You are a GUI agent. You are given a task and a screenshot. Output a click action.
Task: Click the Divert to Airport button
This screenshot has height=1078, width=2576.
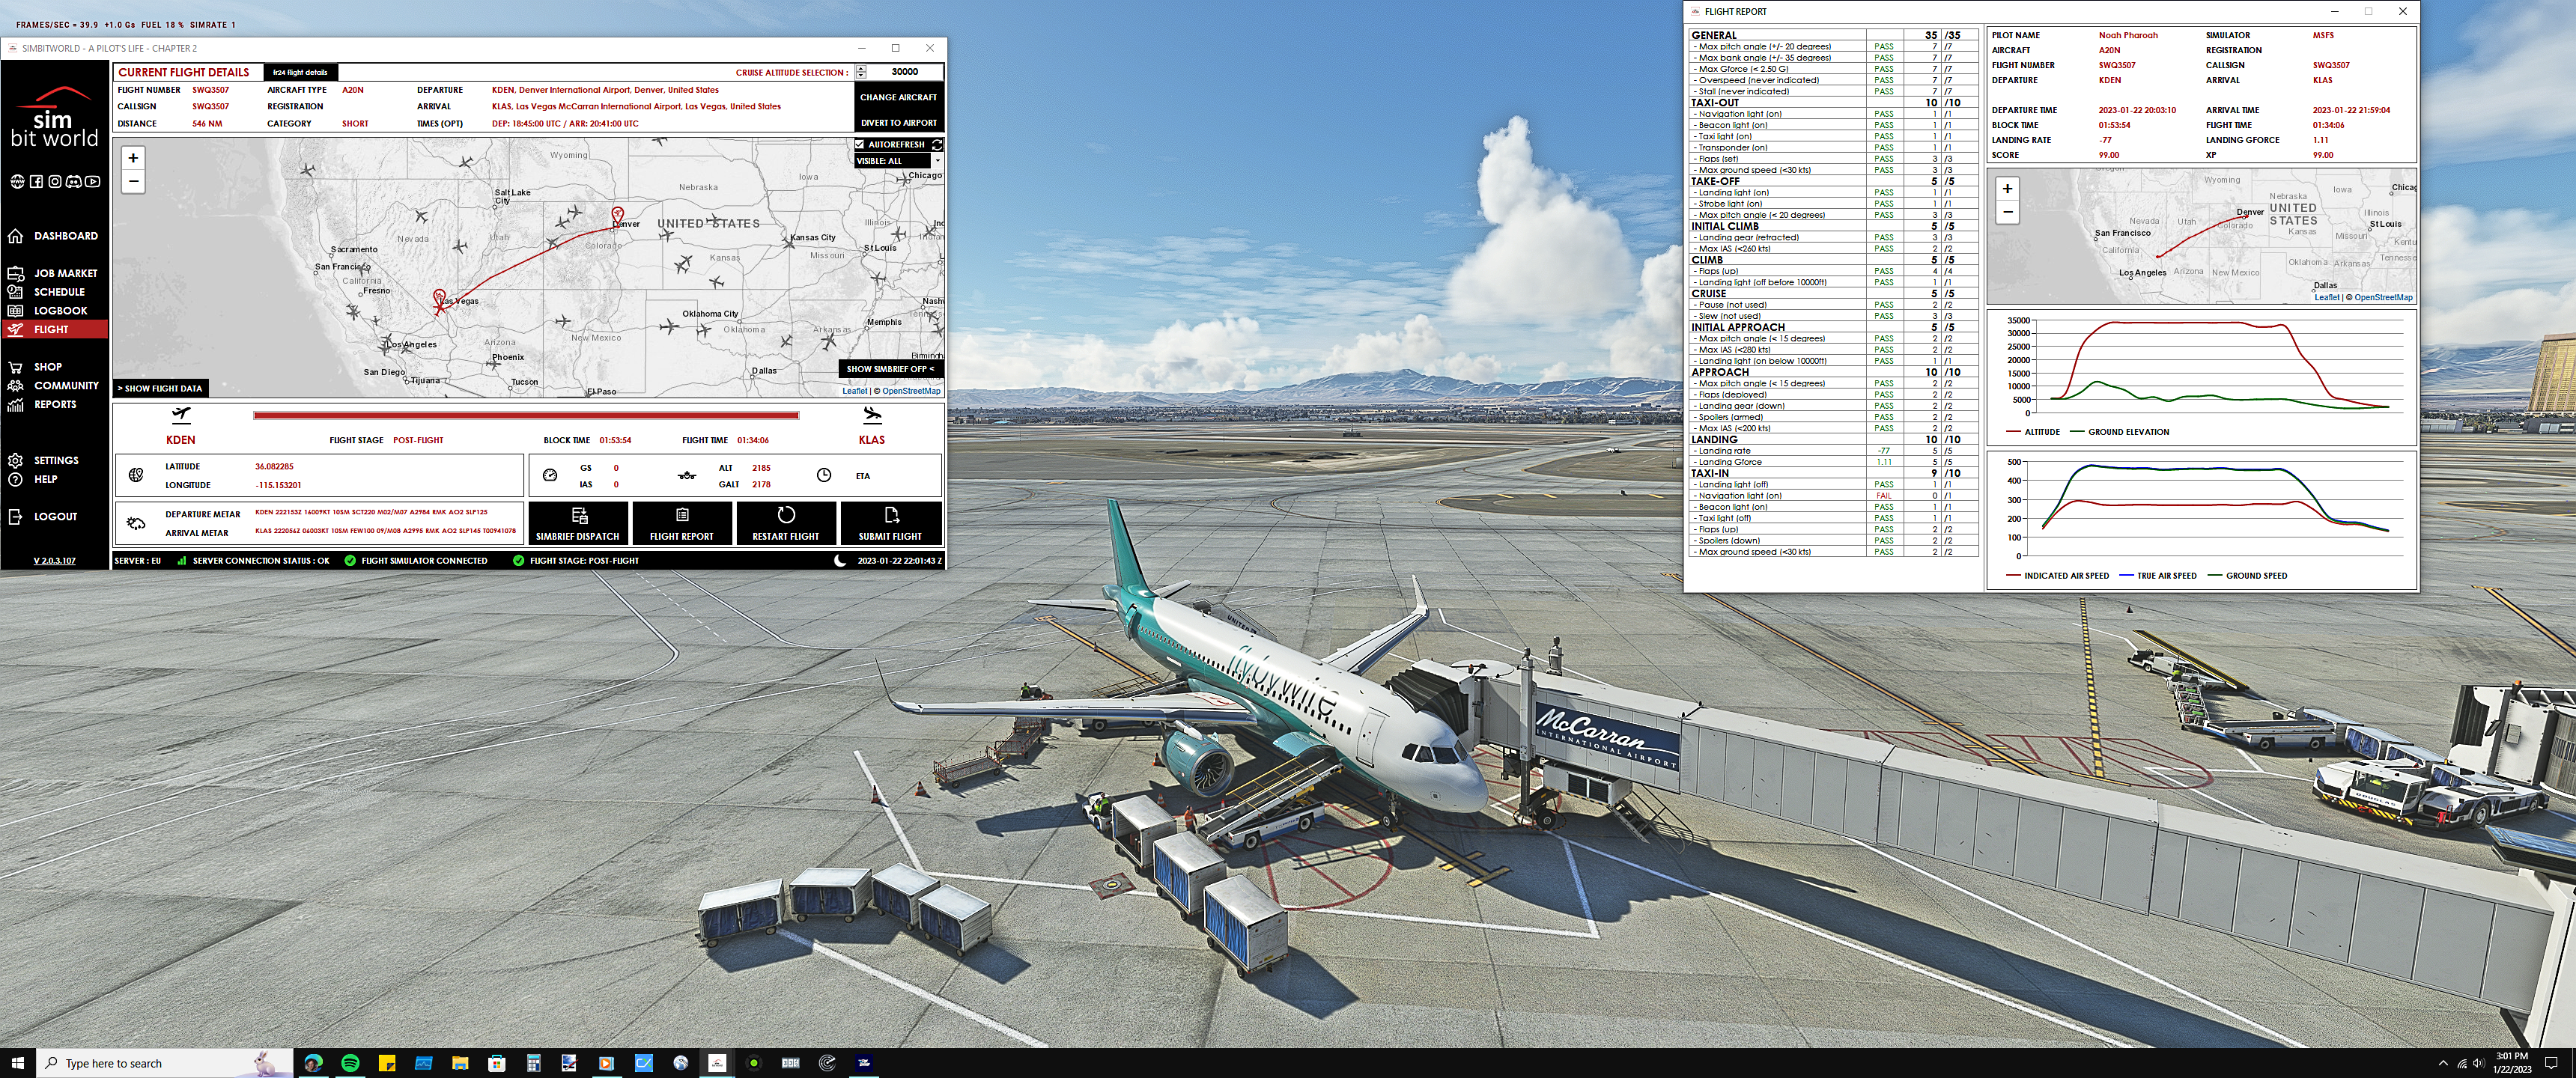coord(899,123)
